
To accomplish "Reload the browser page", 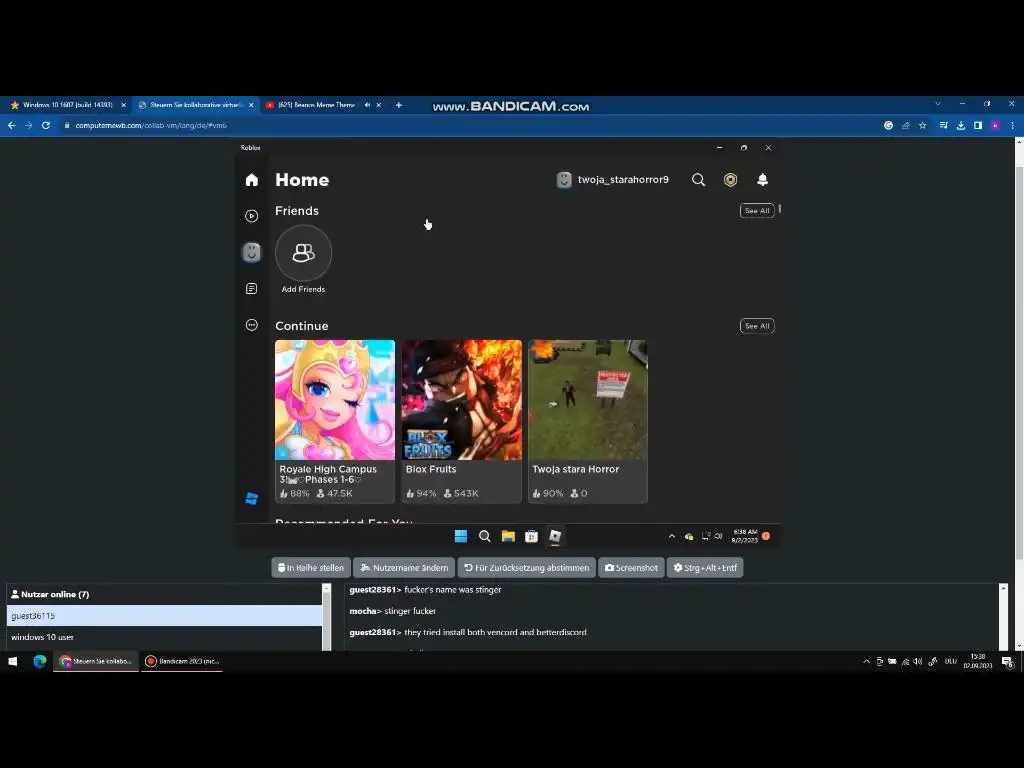I will pyautogui.click(x=46, y=125).
